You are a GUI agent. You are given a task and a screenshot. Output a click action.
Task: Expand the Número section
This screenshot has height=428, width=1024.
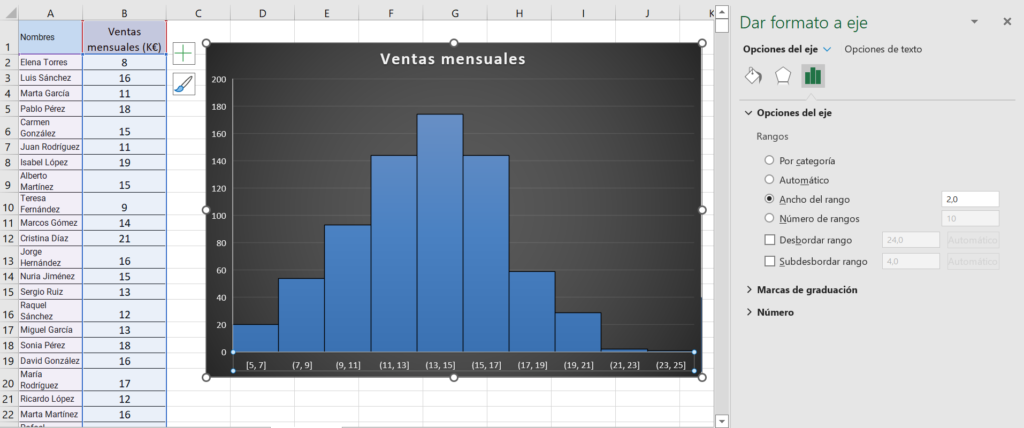click(748, 312)
